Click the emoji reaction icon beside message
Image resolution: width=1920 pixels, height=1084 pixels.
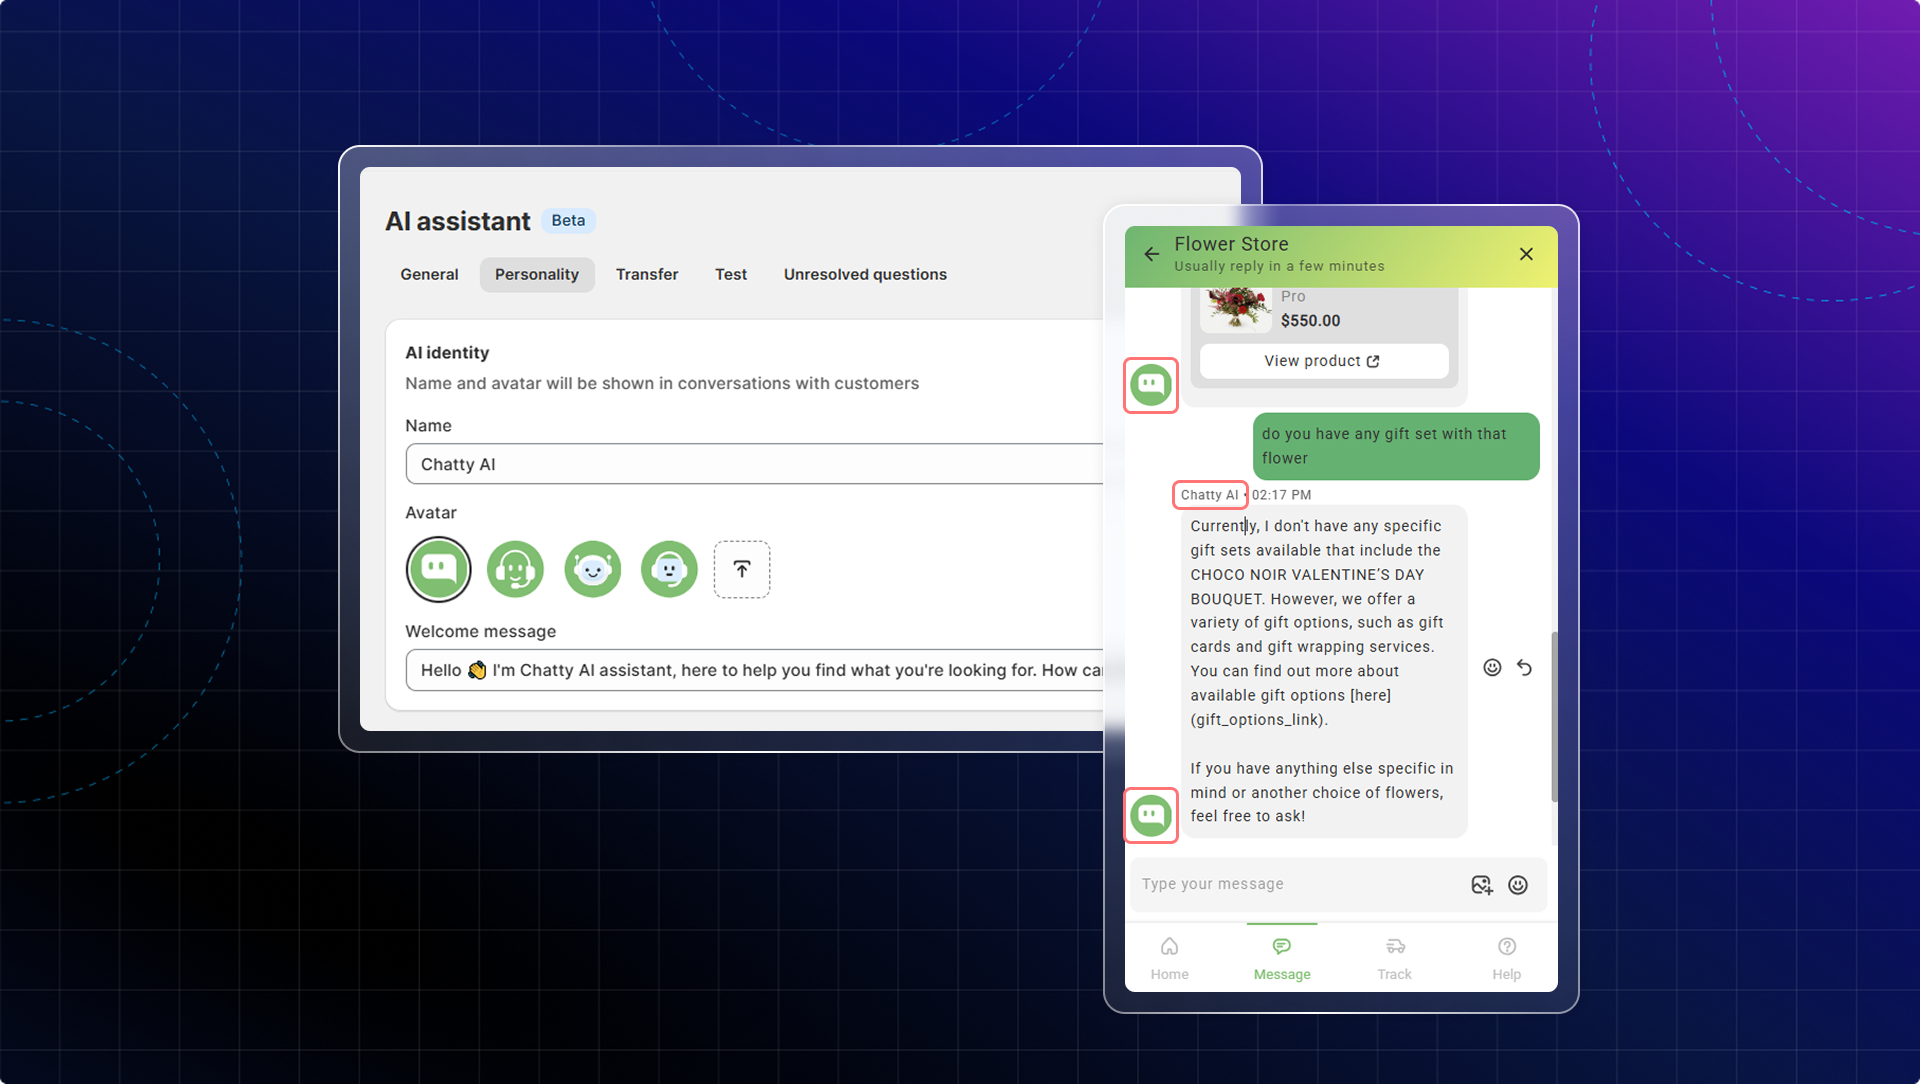coord(1492,668)
